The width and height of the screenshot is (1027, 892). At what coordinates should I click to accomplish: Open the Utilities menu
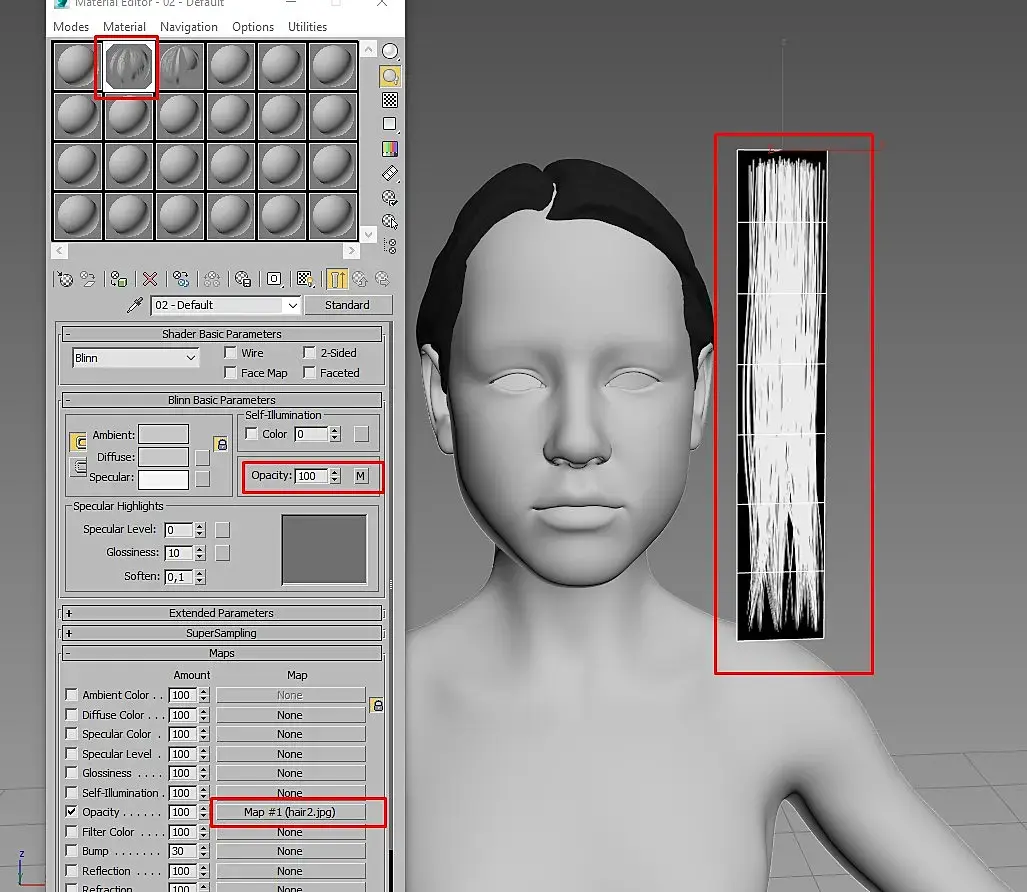click(x=307, y=27)
